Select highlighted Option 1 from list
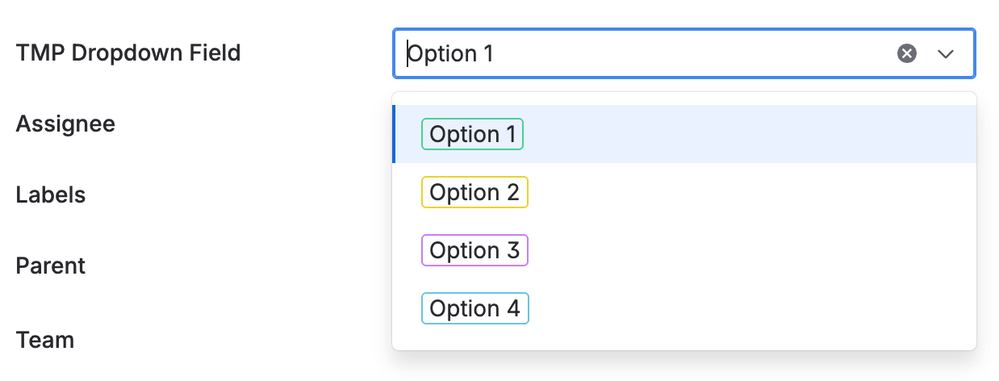 (x=684, y=134)
